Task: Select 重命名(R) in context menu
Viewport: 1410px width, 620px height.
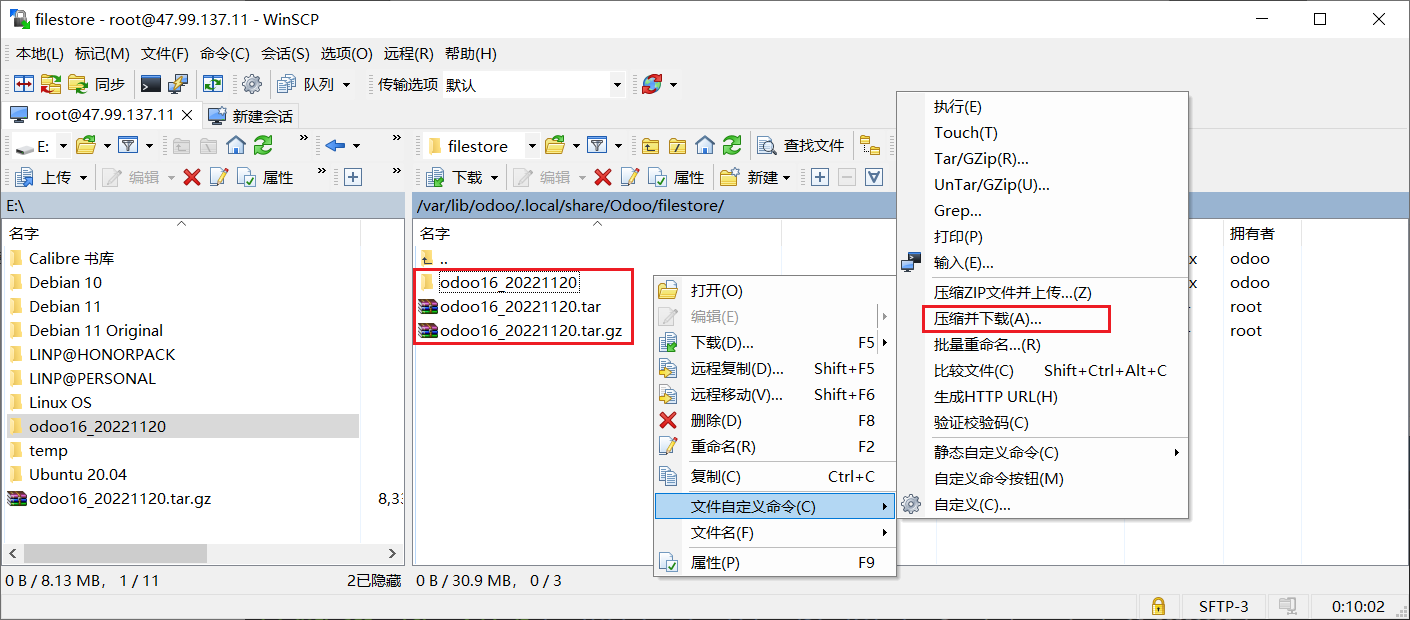Action: (x=775, y=447)
